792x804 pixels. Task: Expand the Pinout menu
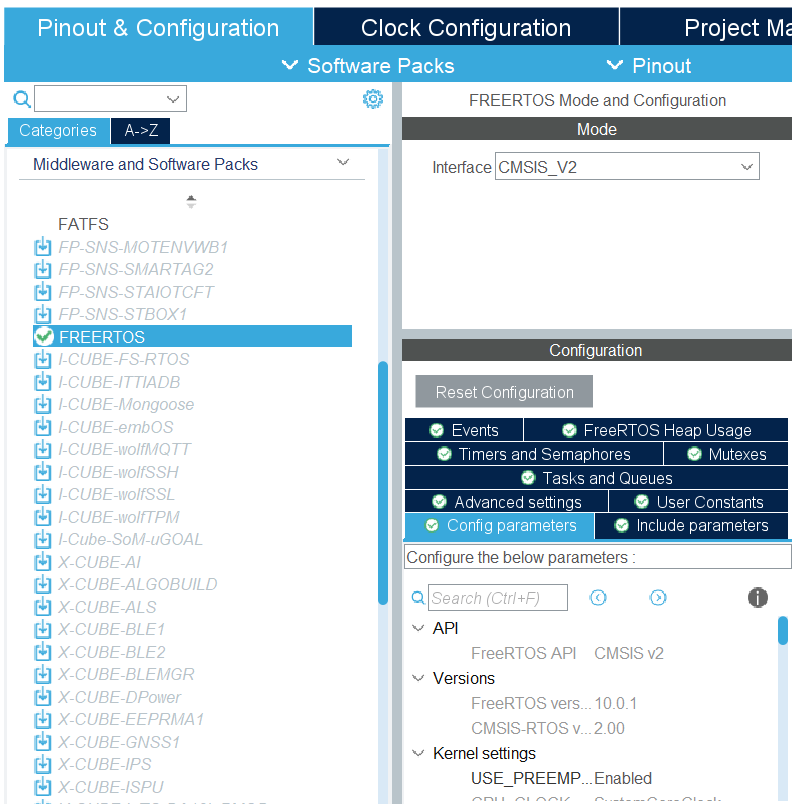point(649,66)
